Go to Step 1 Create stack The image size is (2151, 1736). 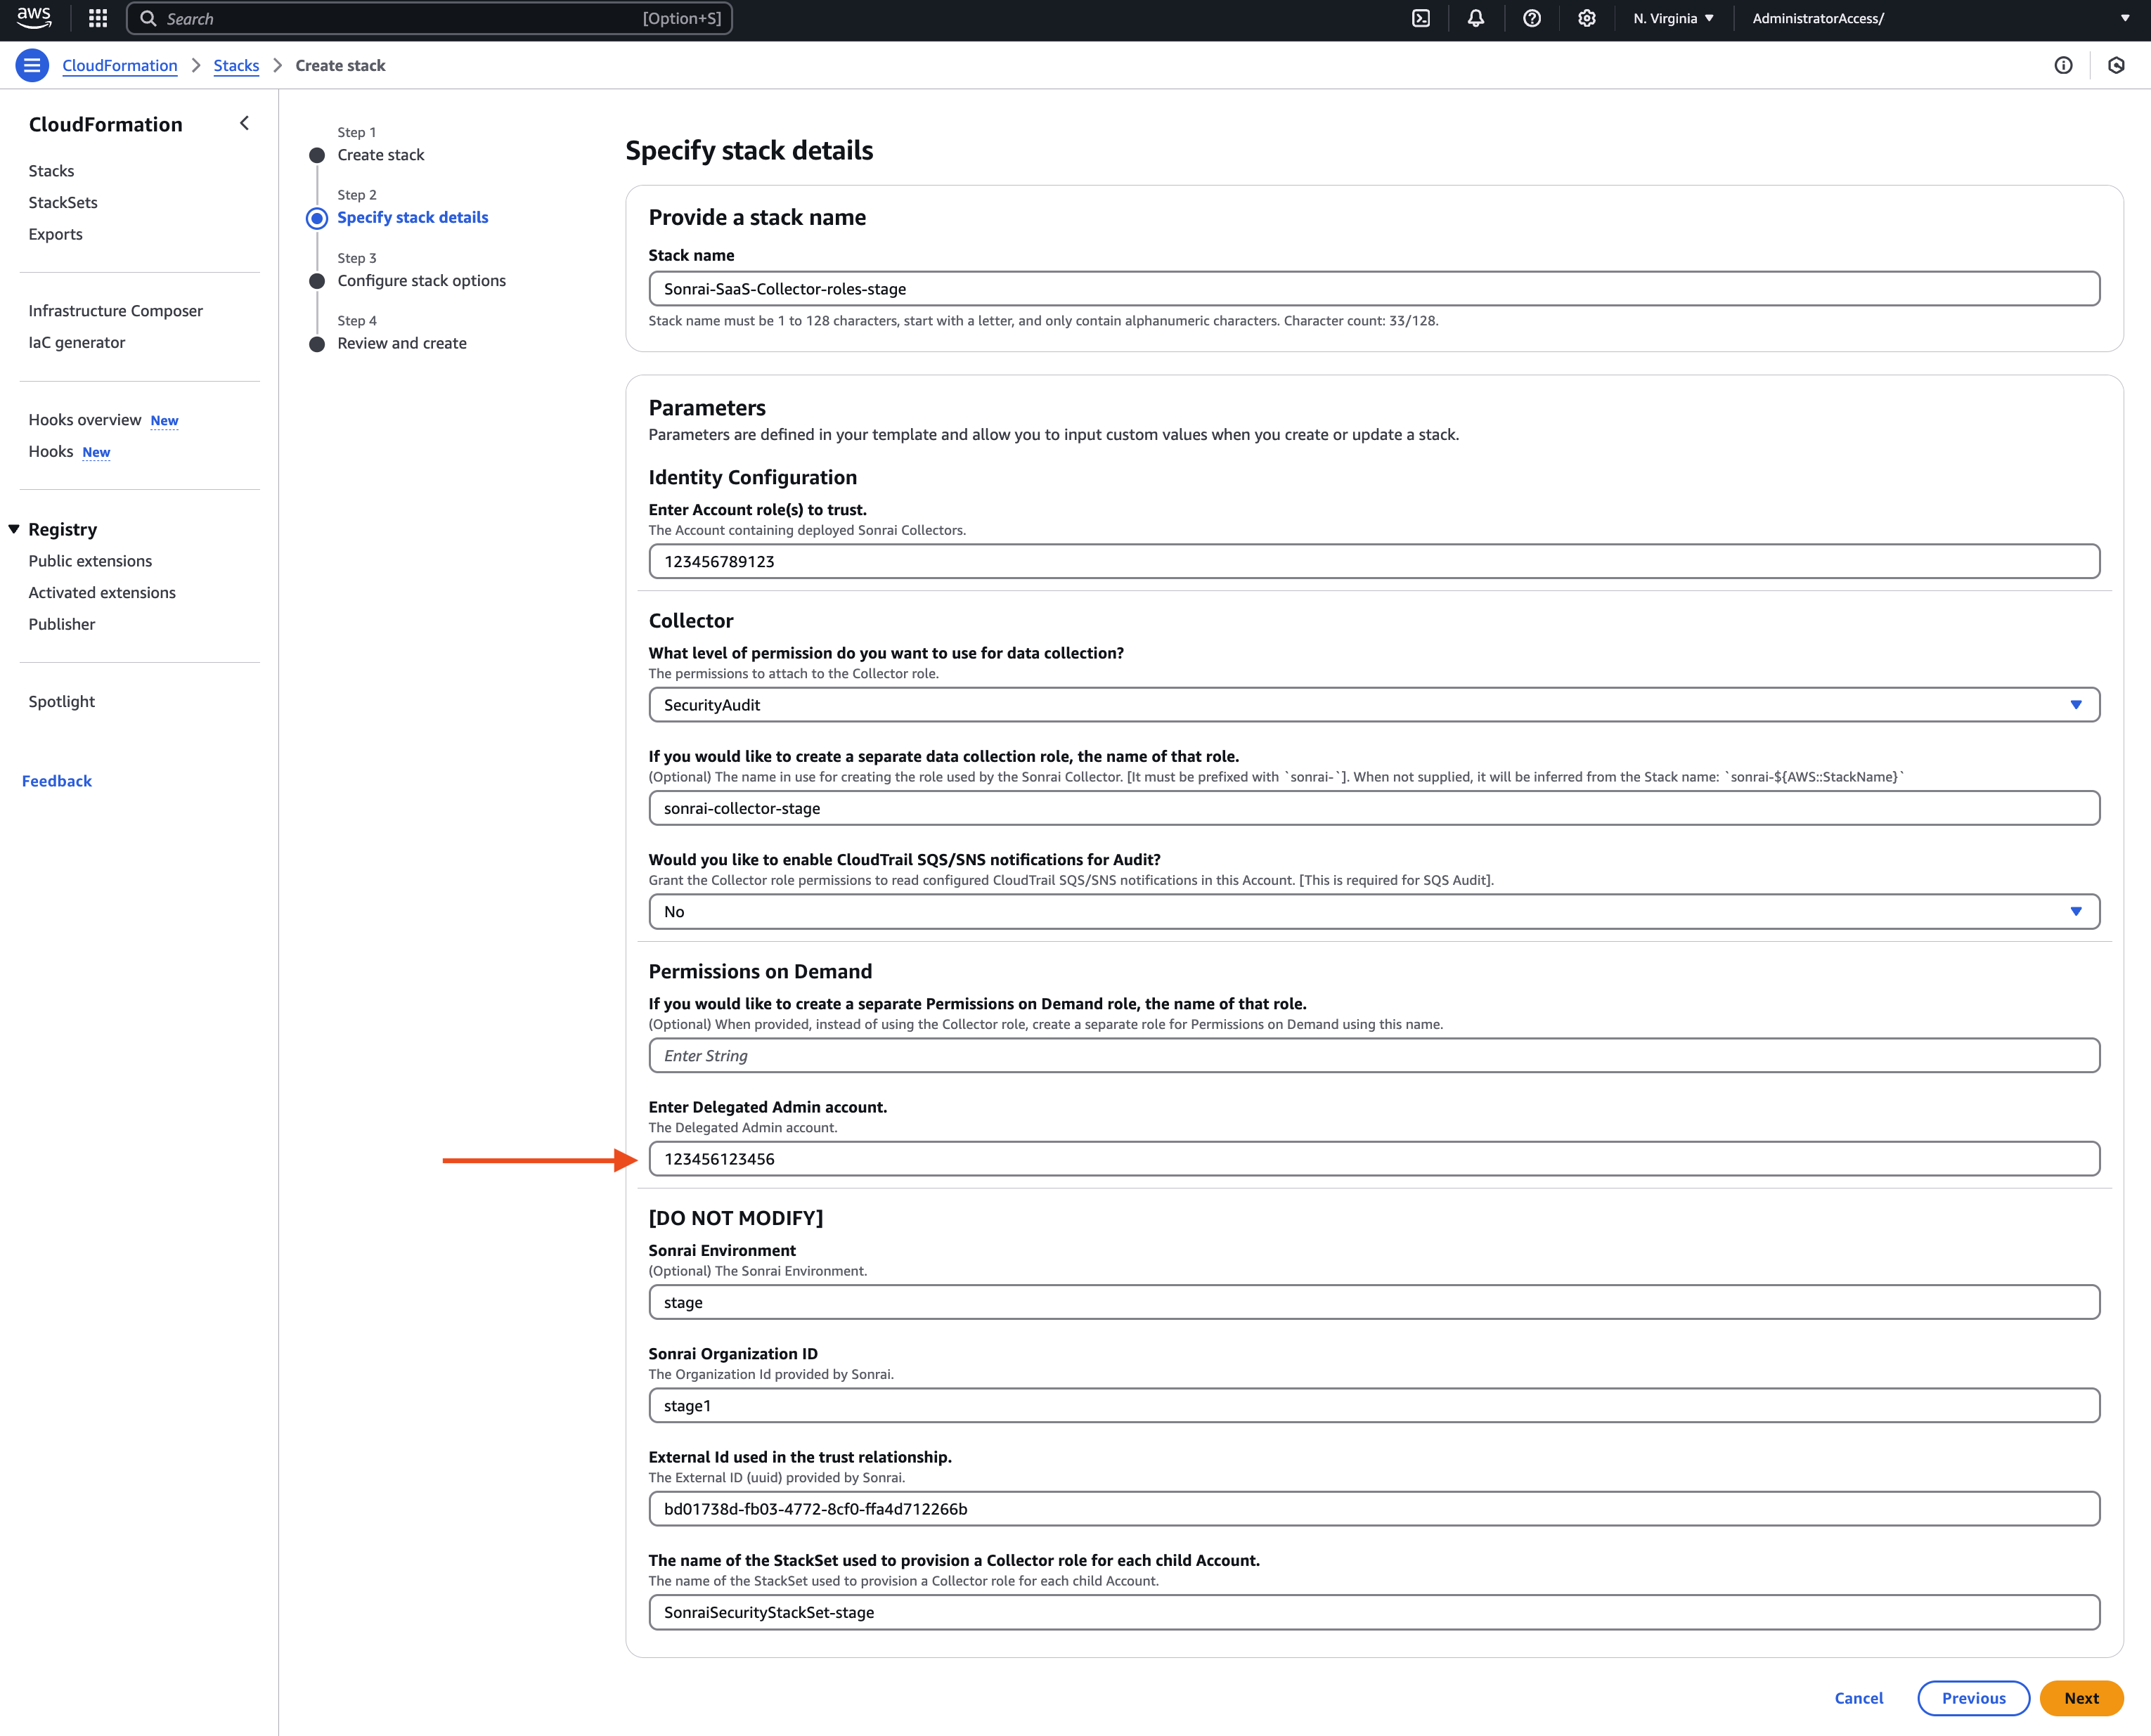pos(381,155)
